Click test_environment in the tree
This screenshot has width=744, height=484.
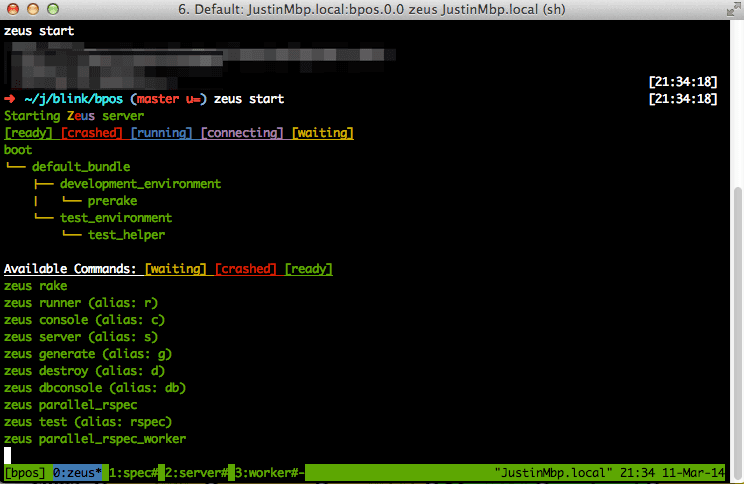point(115,218)
